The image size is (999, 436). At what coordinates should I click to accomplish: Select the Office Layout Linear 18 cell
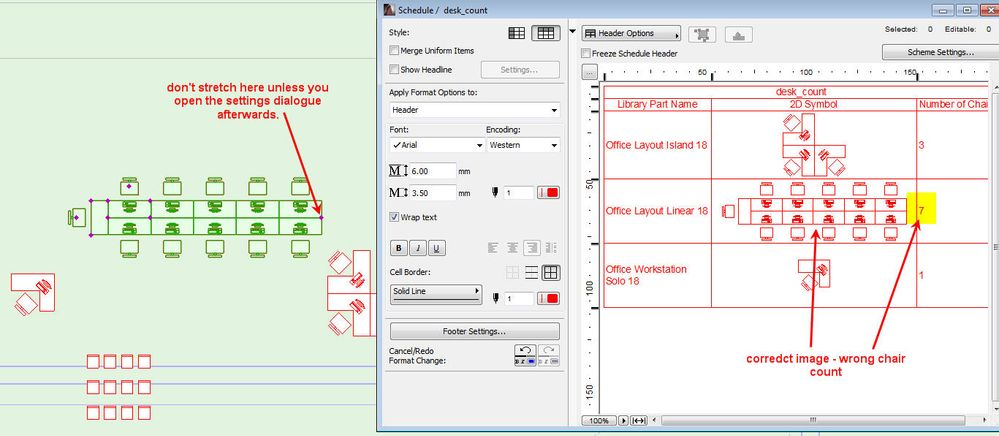point(658,211)
